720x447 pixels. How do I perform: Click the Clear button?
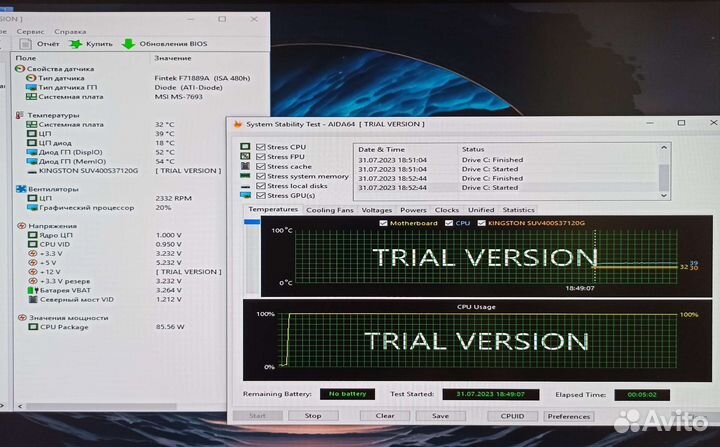385,416
